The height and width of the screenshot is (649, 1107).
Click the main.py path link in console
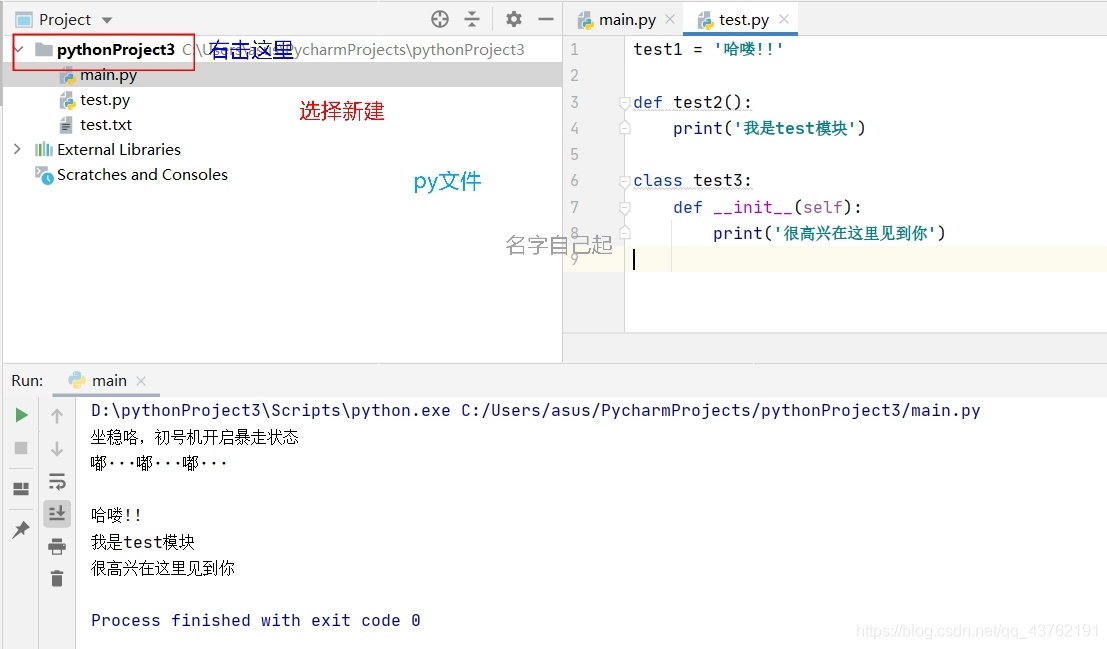point(721,410)
